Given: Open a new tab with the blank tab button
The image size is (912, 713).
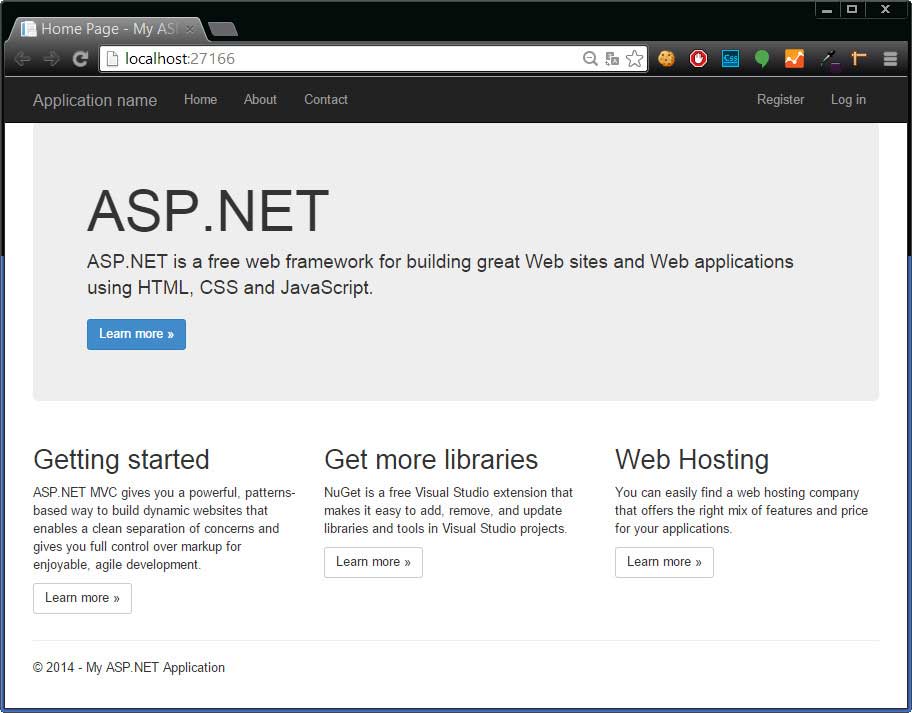Looking at the screenshot, I should pos(223,29).
